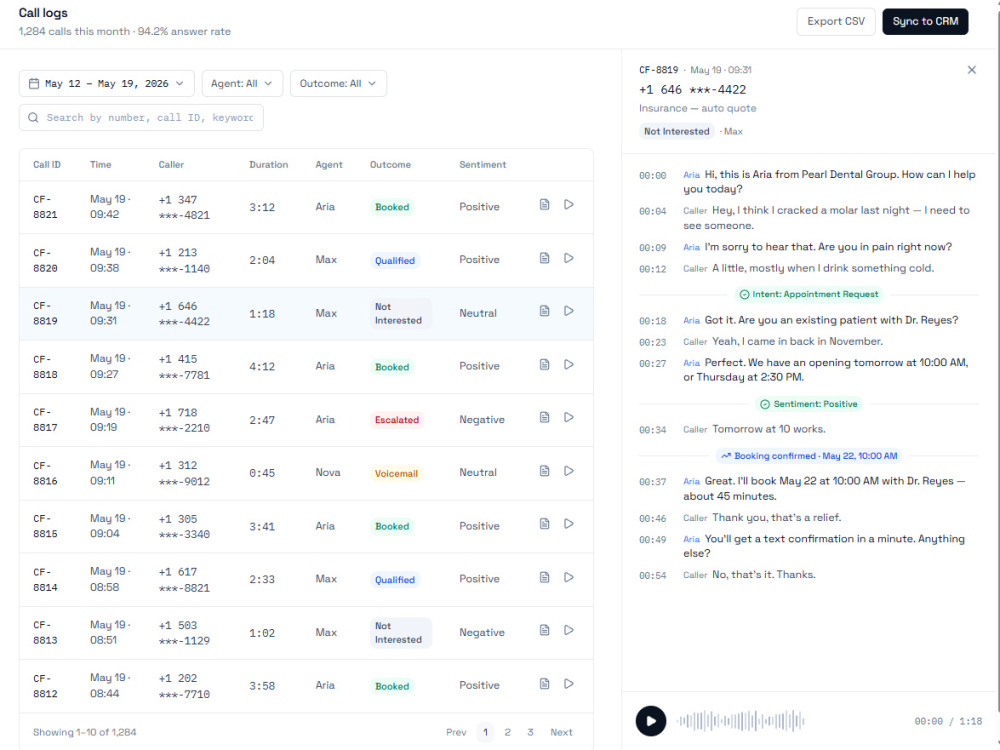Open transcript for call CF-8819
This screenshot has width=1000, height=750.
pos(544,311)
